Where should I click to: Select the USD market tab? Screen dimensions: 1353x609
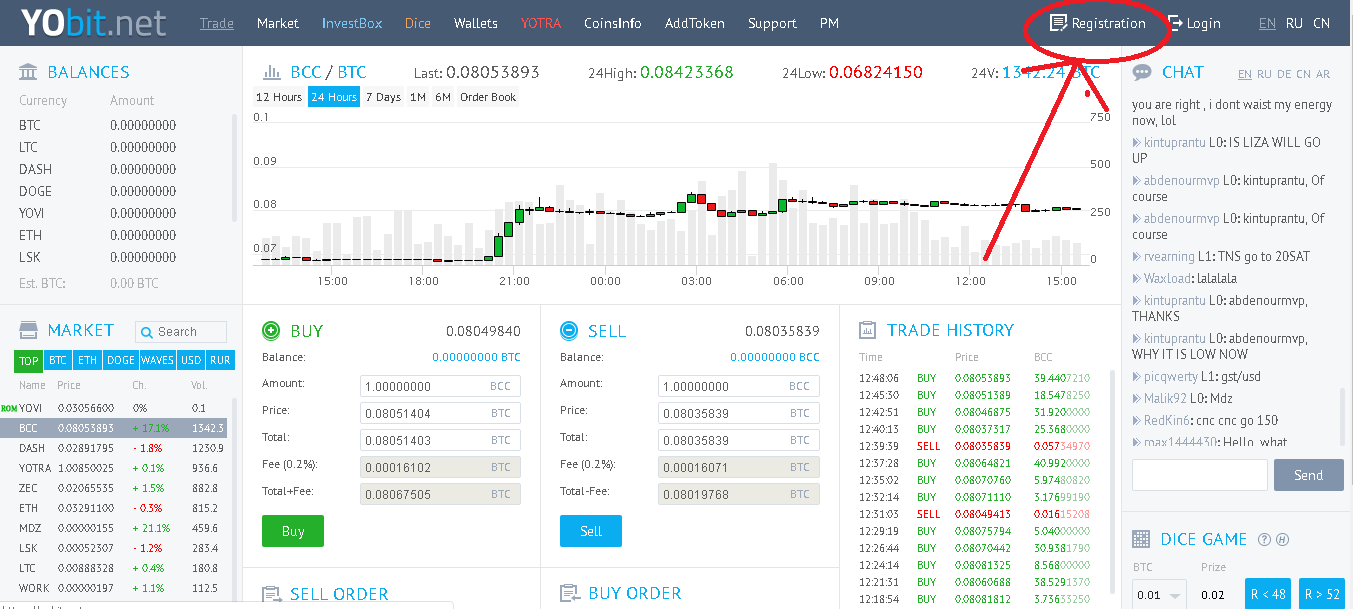190,361
